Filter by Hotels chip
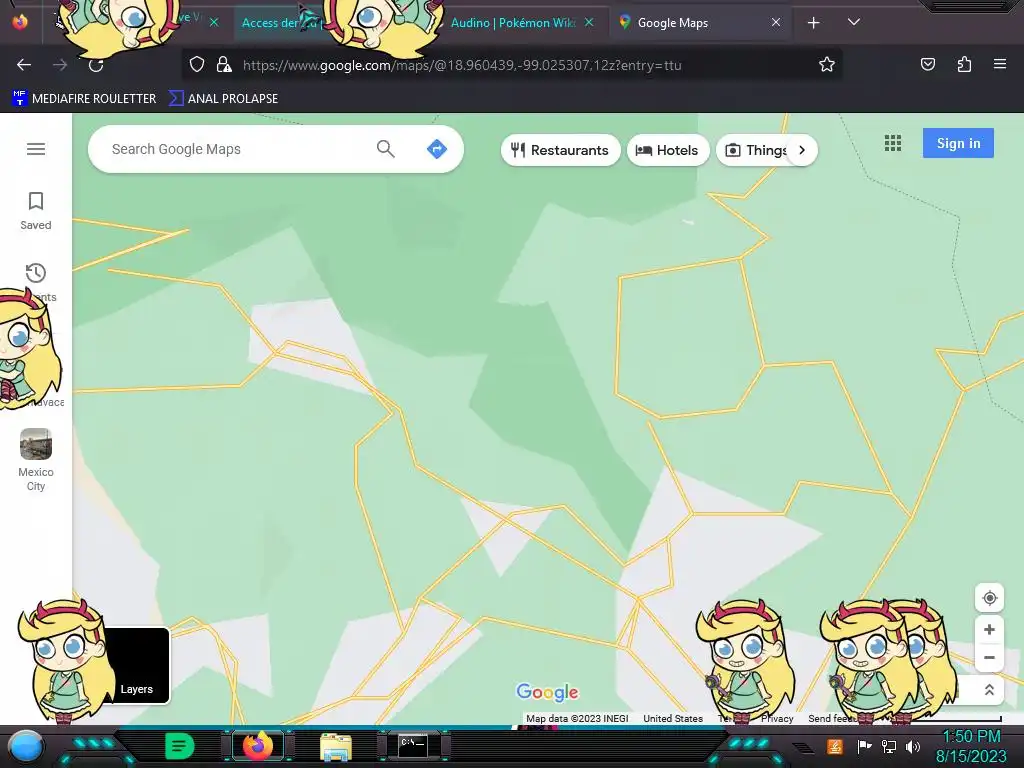The height and width of the screenshot is (768, 1024). pos(667,150)
